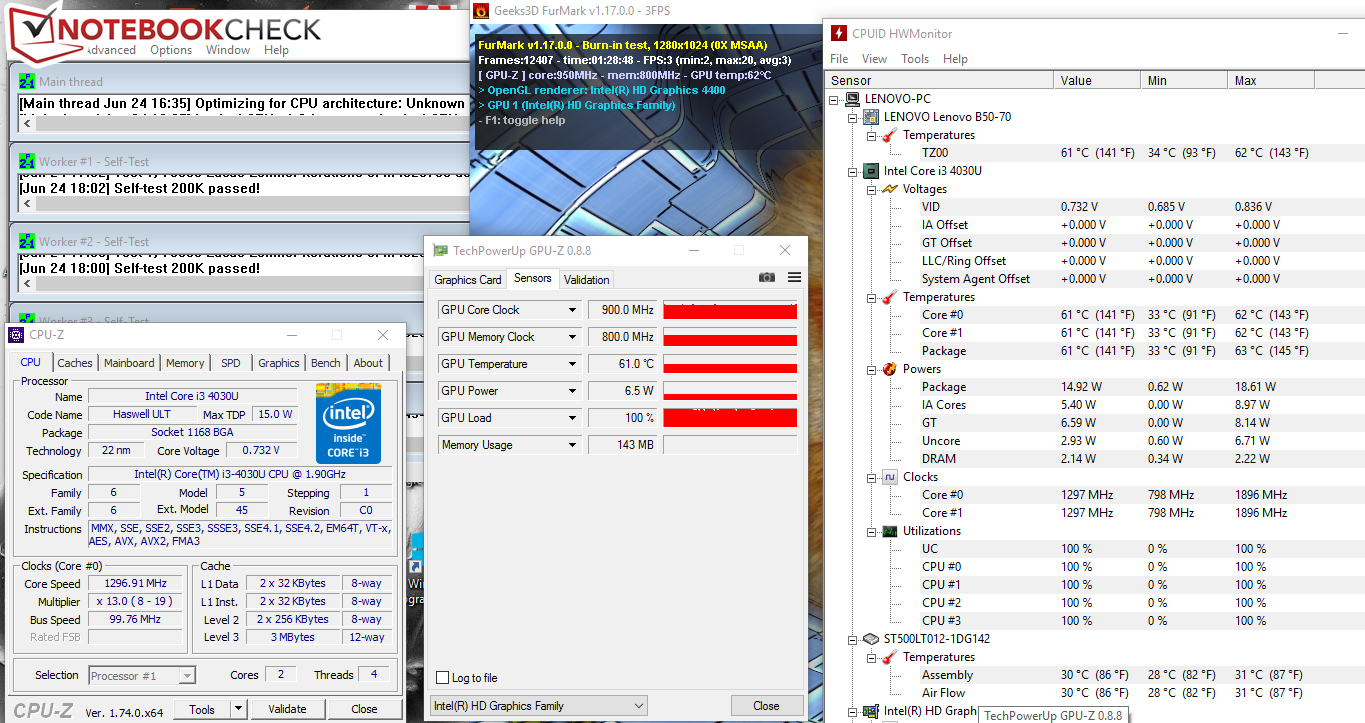1365x723 pixels.
Task: Open the HWMonitor Tools menu
Action: pos(915,59)
